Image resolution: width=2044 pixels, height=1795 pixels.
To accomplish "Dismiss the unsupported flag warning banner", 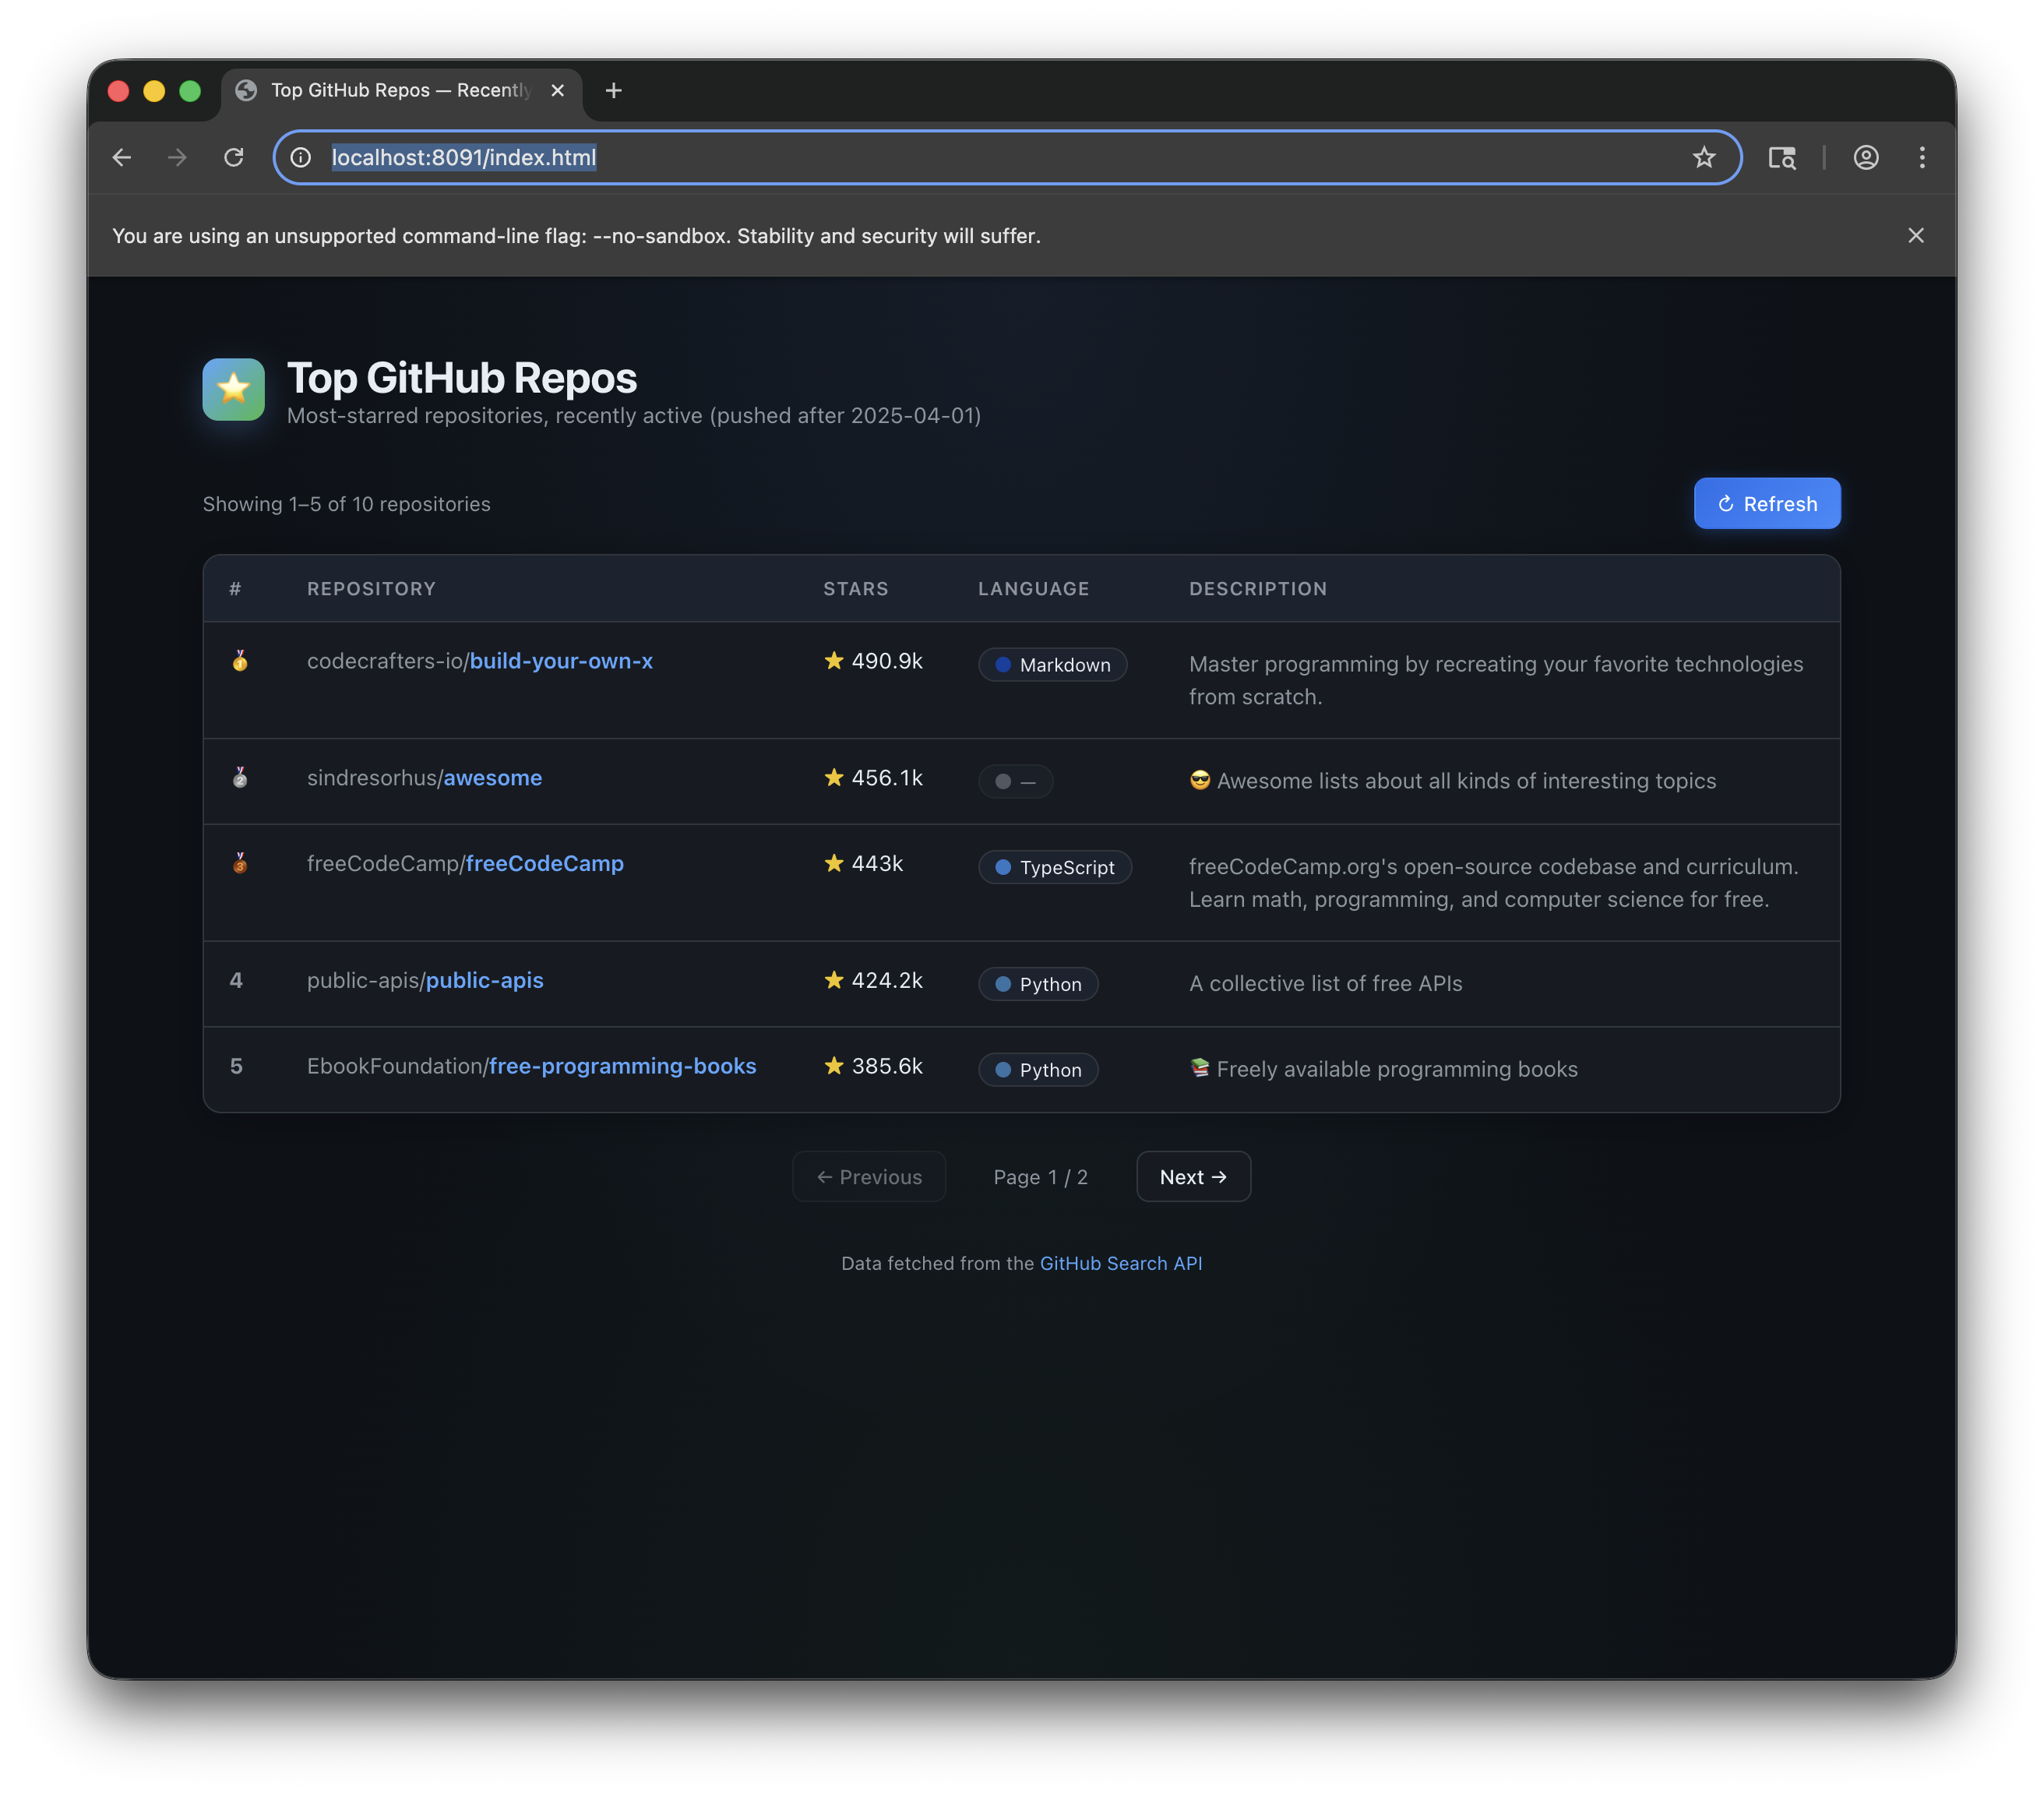I will [1915, 235].
